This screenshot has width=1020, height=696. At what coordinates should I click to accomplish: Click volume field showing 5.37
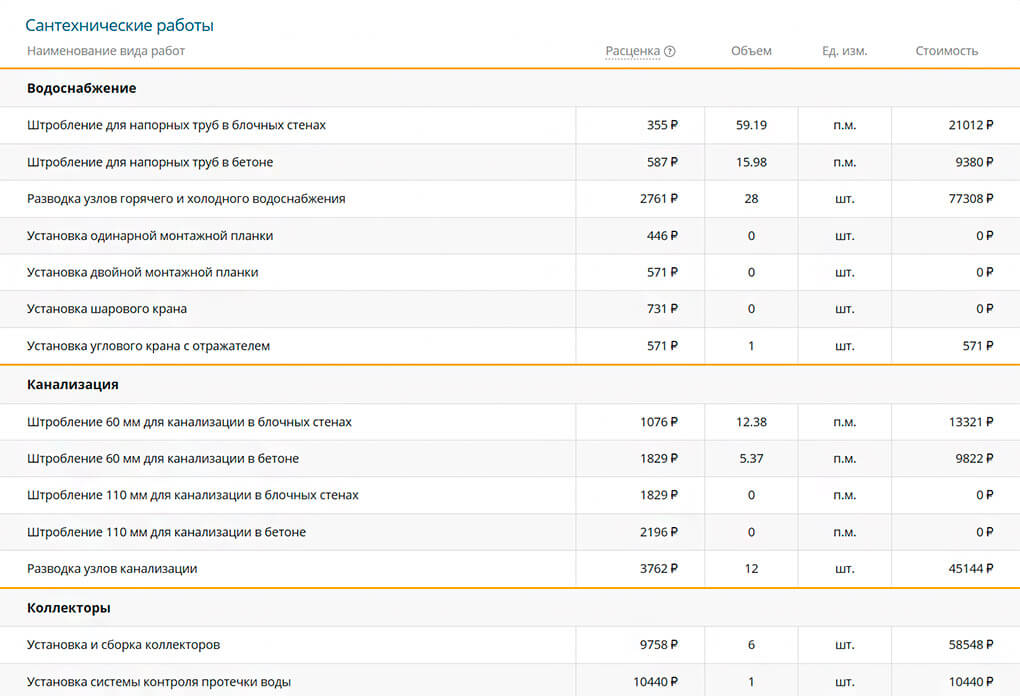tap(751, 459)
